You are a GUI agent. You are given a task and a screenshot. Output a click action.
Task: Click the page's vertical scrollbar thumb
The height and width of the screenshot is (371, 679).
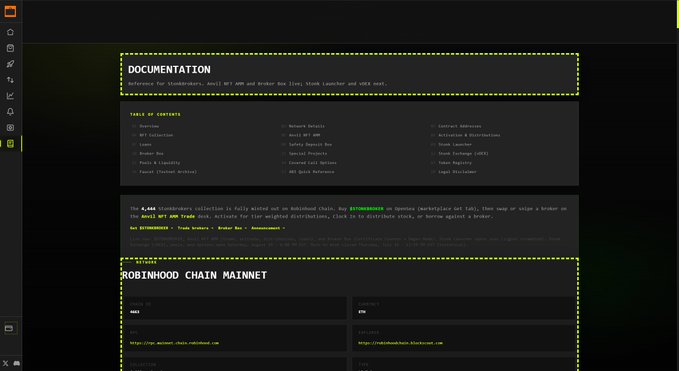(678, 13)
